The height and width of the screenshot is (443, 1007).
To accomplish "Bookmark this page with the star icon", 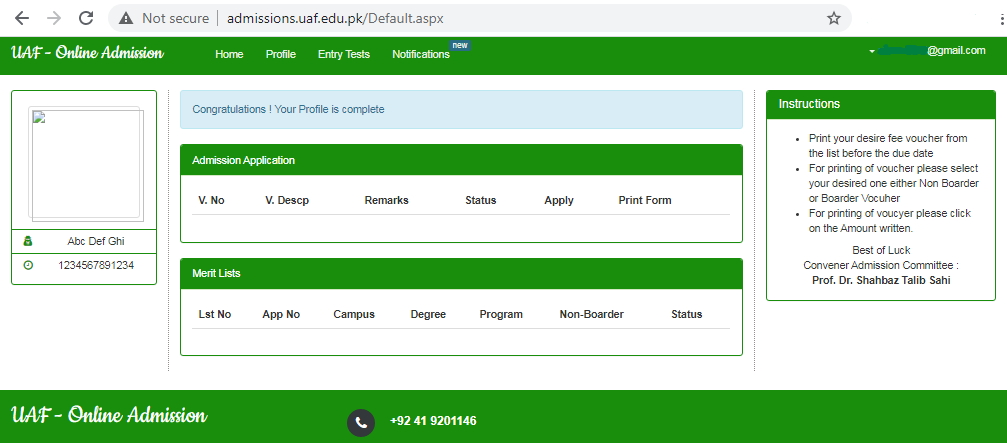I will tap(834, 19).
